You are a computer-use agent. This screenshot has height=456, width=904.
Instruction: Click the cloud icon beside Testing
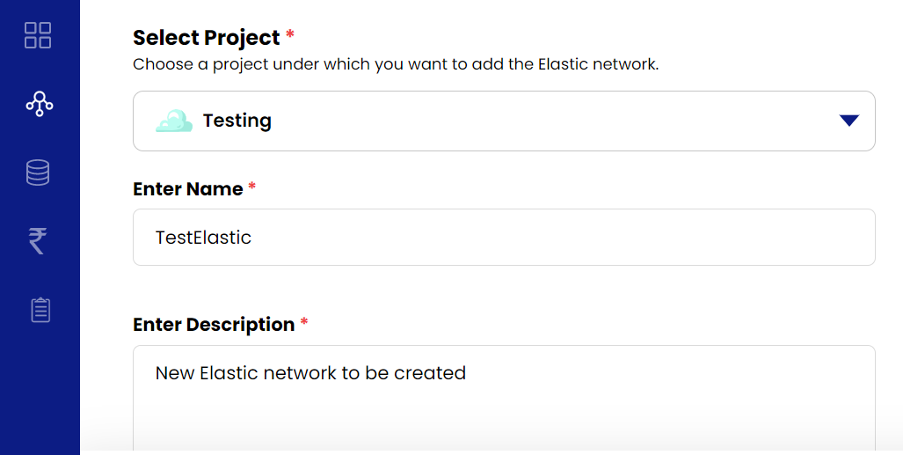coord(173,121)
